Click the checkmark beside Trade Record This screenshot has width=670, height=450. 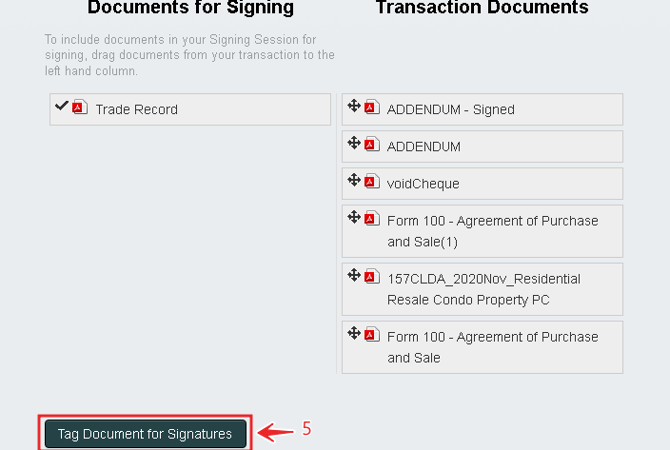point(62,106)
